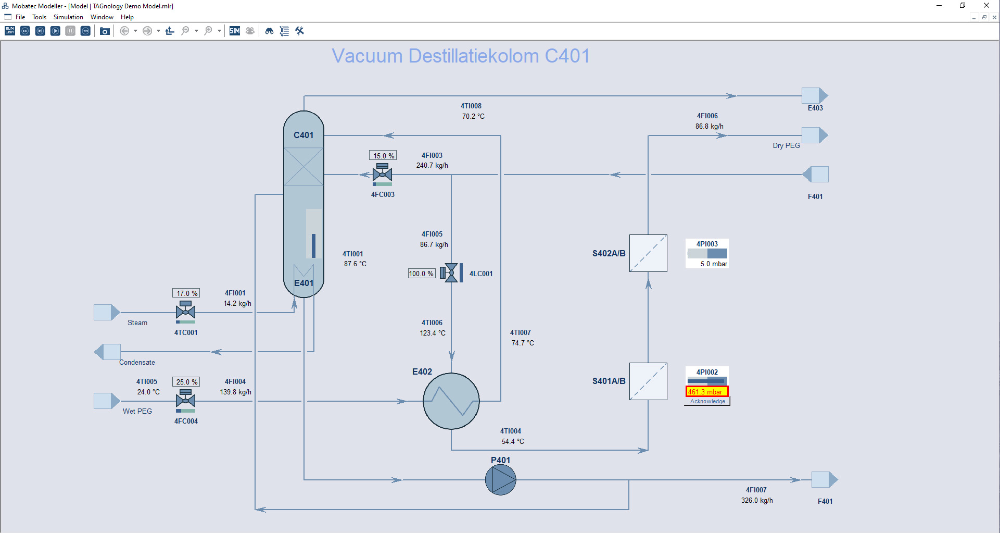
Task: Click the 4TI006 temperature reading 123.4 °C
Action: [x=432, y=333]
